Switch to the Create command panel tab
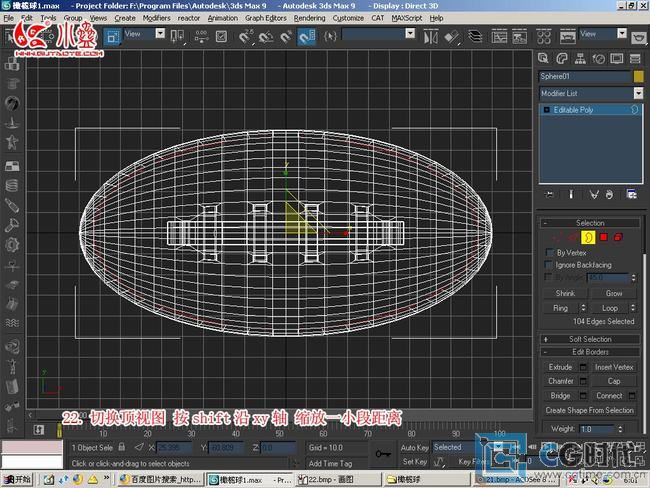The height and width of the screenshot is (488, 650). 543,58
